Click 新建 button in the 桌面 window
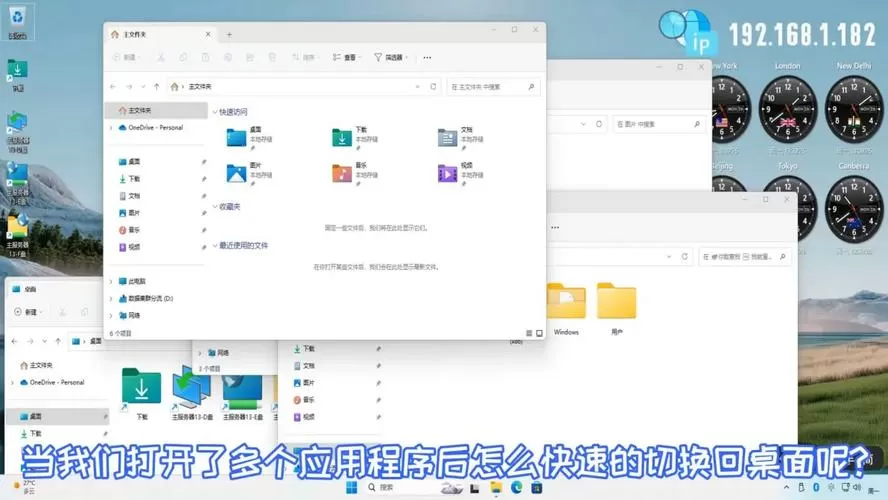Screen dimensions: 888x500 pyautogui.click(x=28, y=312)
